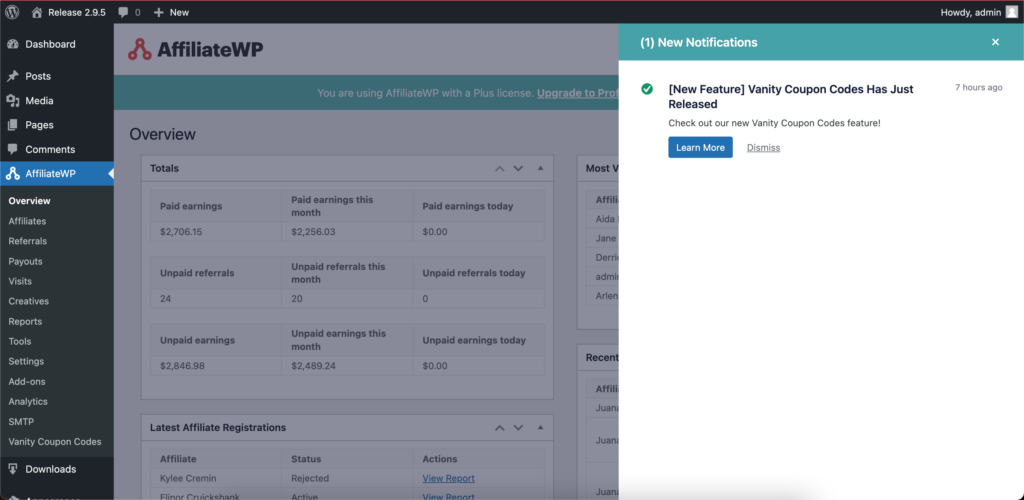
Task: Click the AffiliateWP sidebar menu icon
Action: point(12,174)
